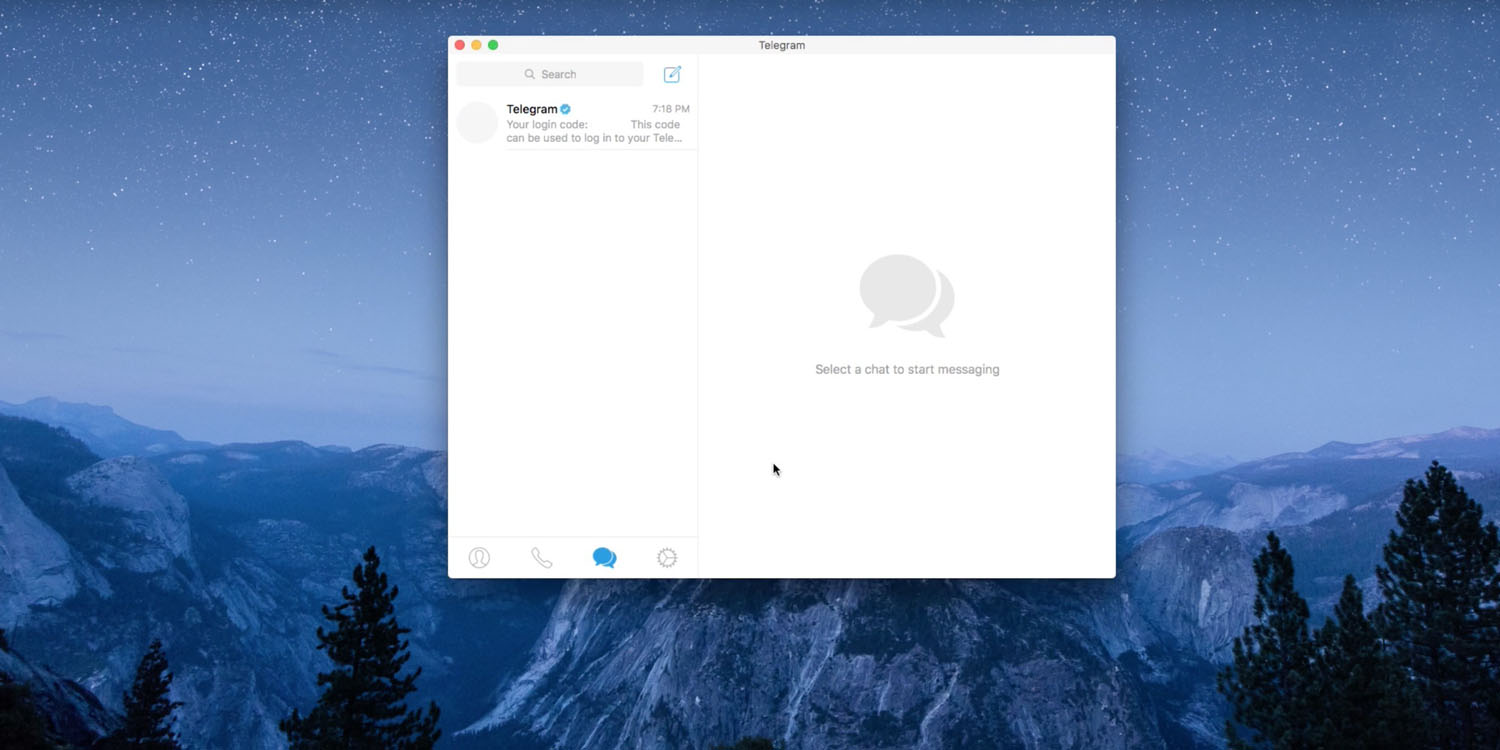This screenshot has width=1500, height=750.
Task: Close the Telegram window
Action: 460,45
